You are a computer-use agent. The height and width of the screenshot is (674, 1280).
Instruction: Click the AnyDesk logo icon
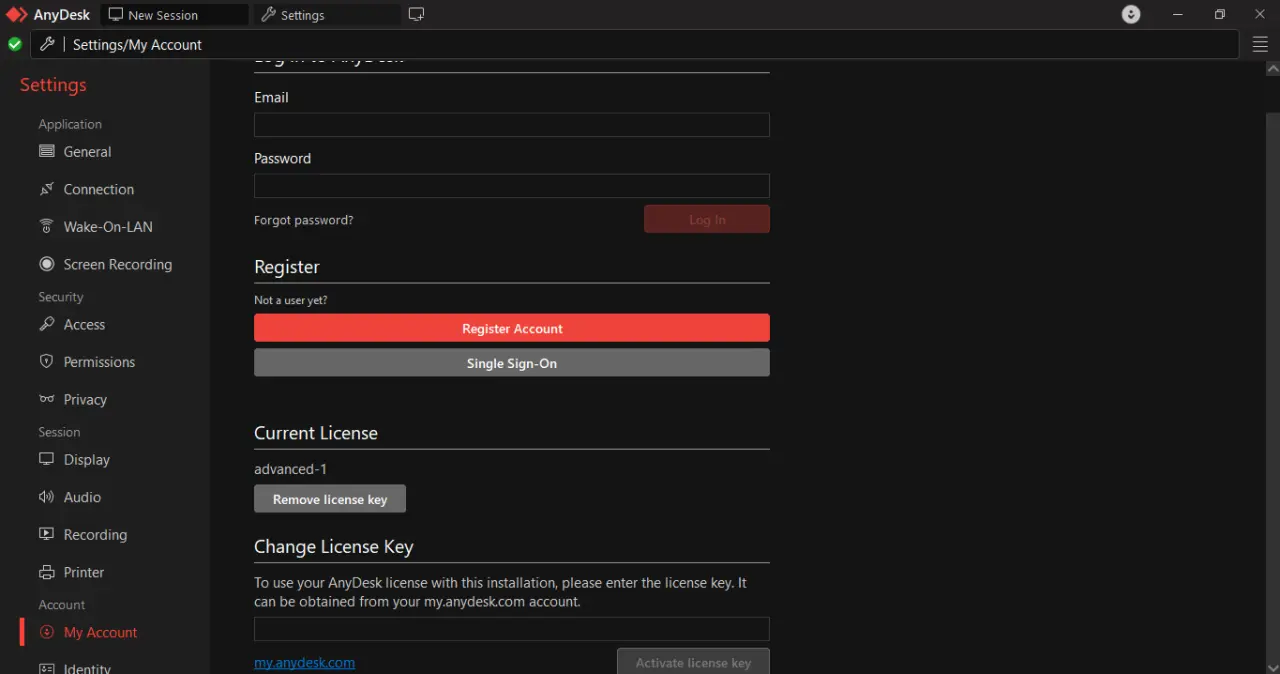[16, 15]
